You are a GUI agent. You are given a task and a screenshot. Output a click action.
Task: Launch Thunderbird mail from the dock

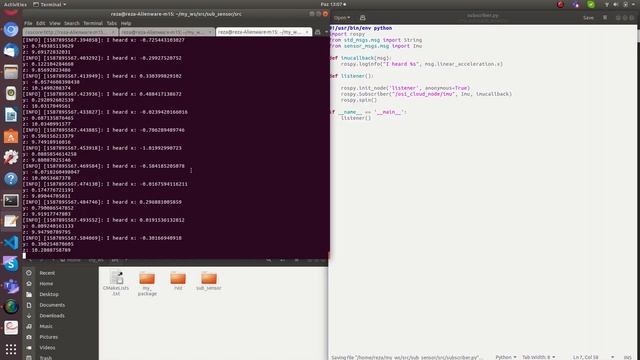11,51
